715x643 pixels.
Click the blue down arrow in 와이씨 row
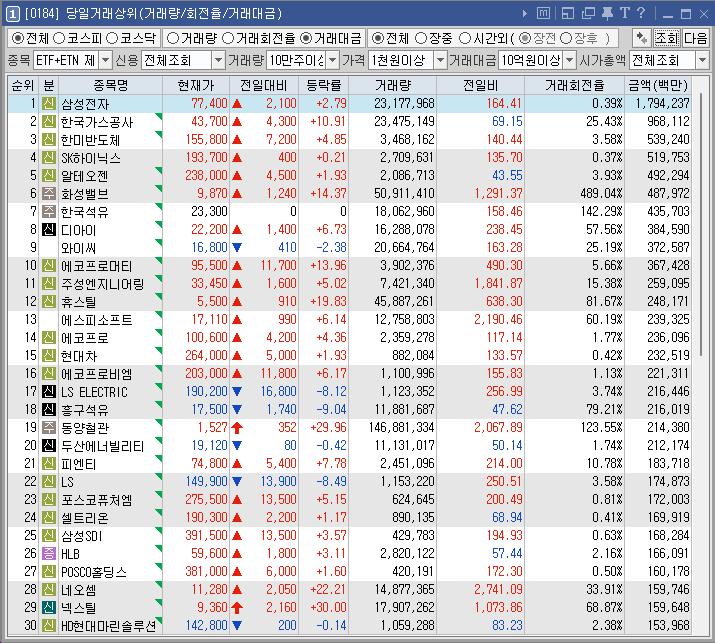coord(237,248)
